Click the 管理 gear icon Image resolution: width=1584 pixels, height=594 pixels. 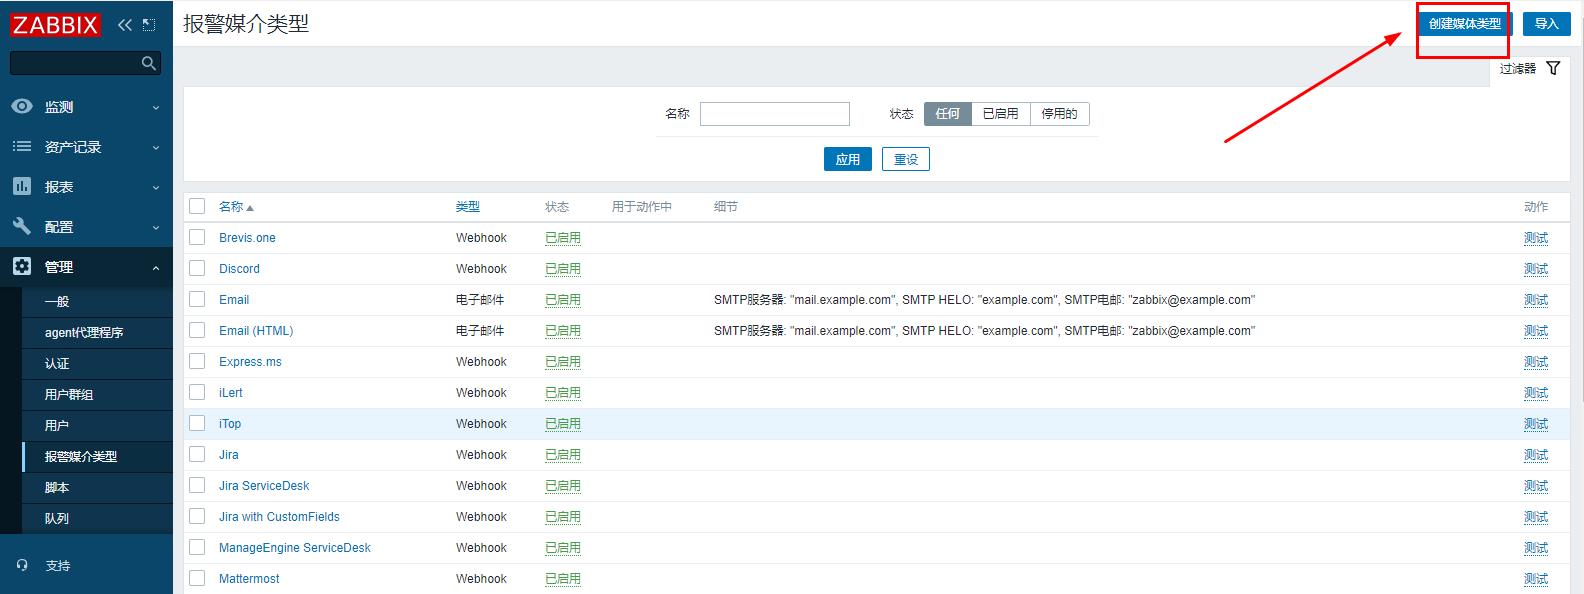22,267
